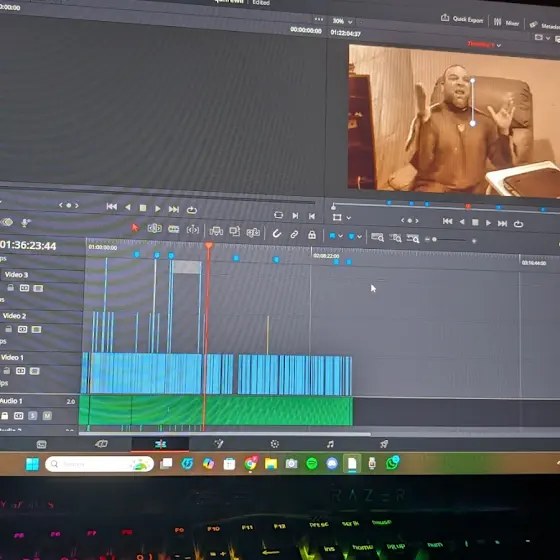Disable the Video 3 track
Image resolution: width=560 pixels, height=560 pixels.
click(x=38, y=288)
